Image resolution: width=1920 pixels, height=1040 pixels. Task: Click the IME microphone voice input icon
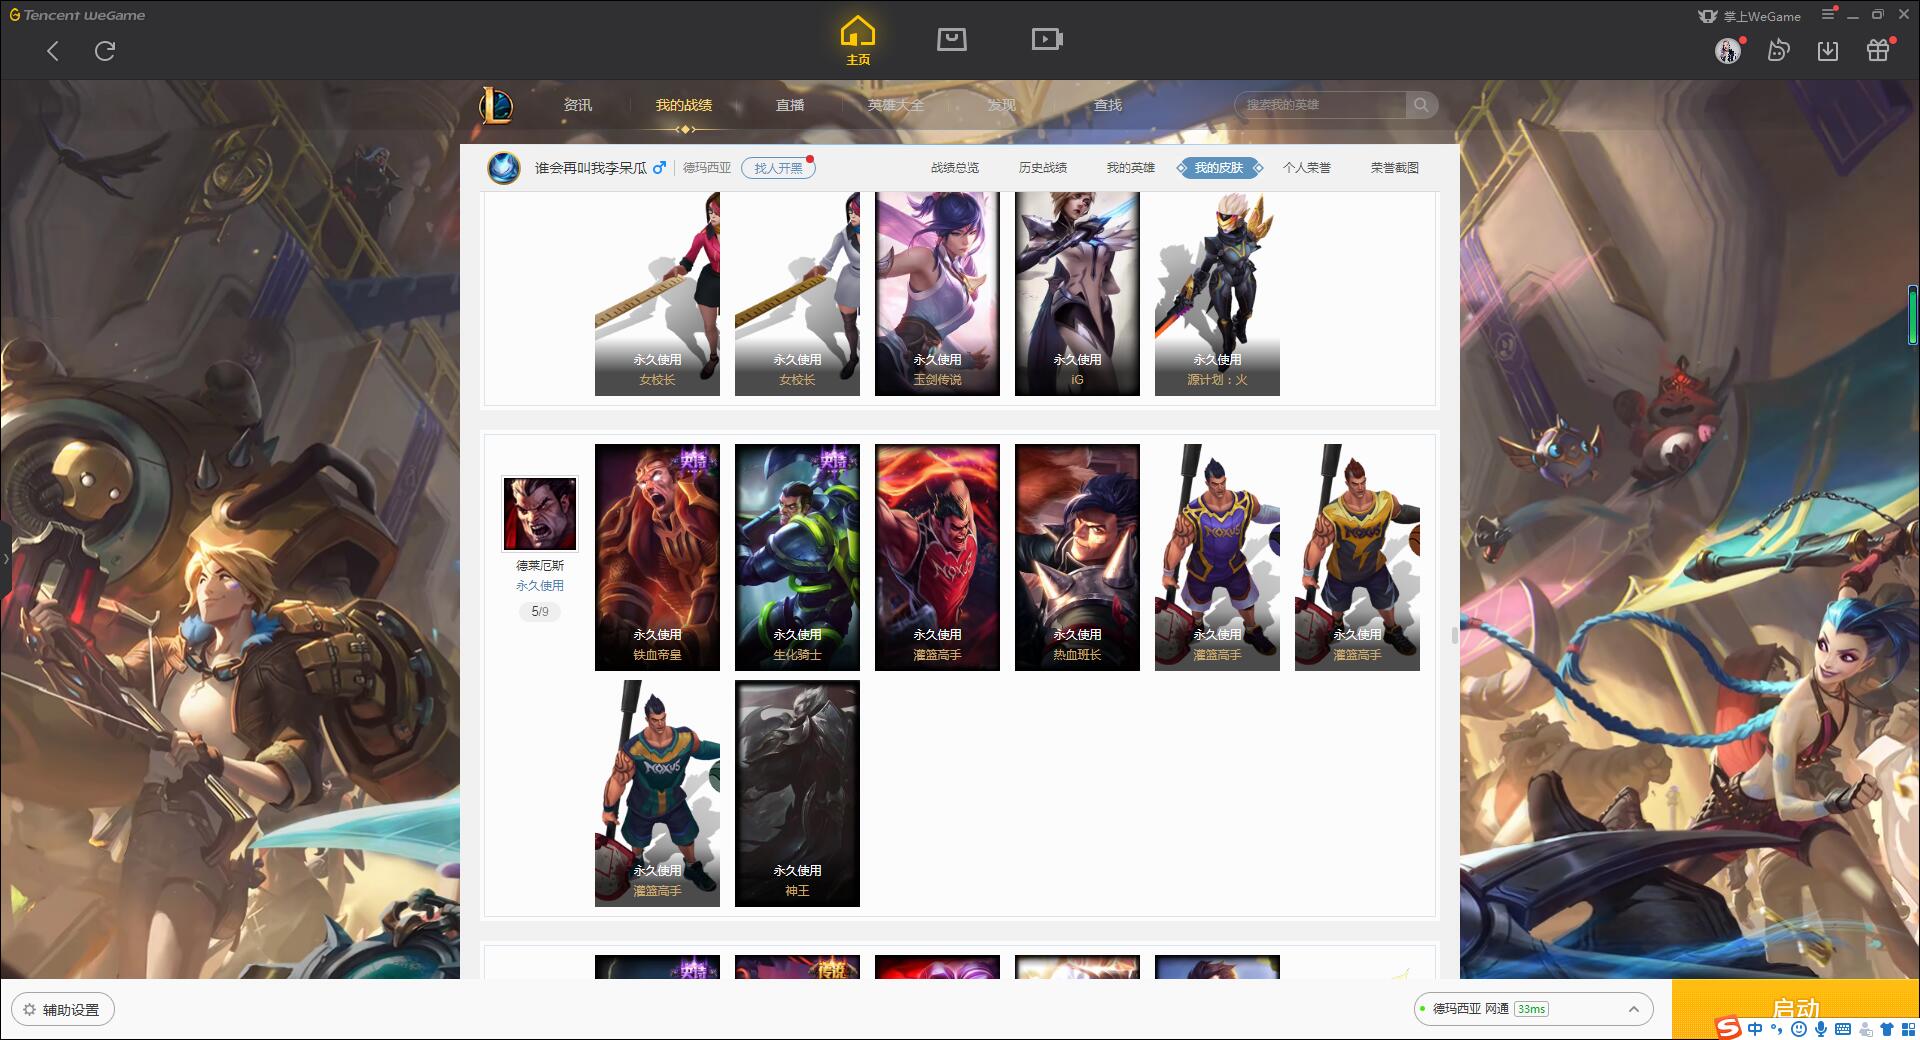coord(1821,1028)
